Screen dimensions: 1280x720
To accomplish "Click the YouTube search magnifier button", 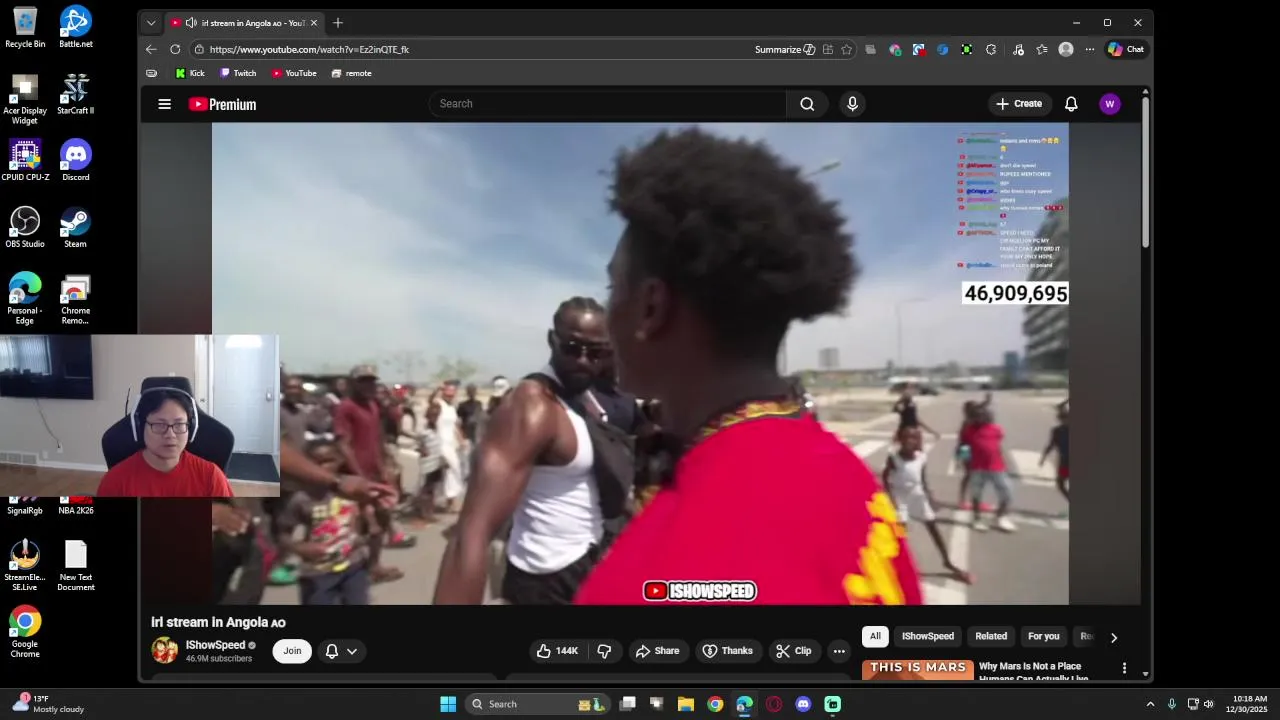I will pyautogui.click(x=807, y=104).
